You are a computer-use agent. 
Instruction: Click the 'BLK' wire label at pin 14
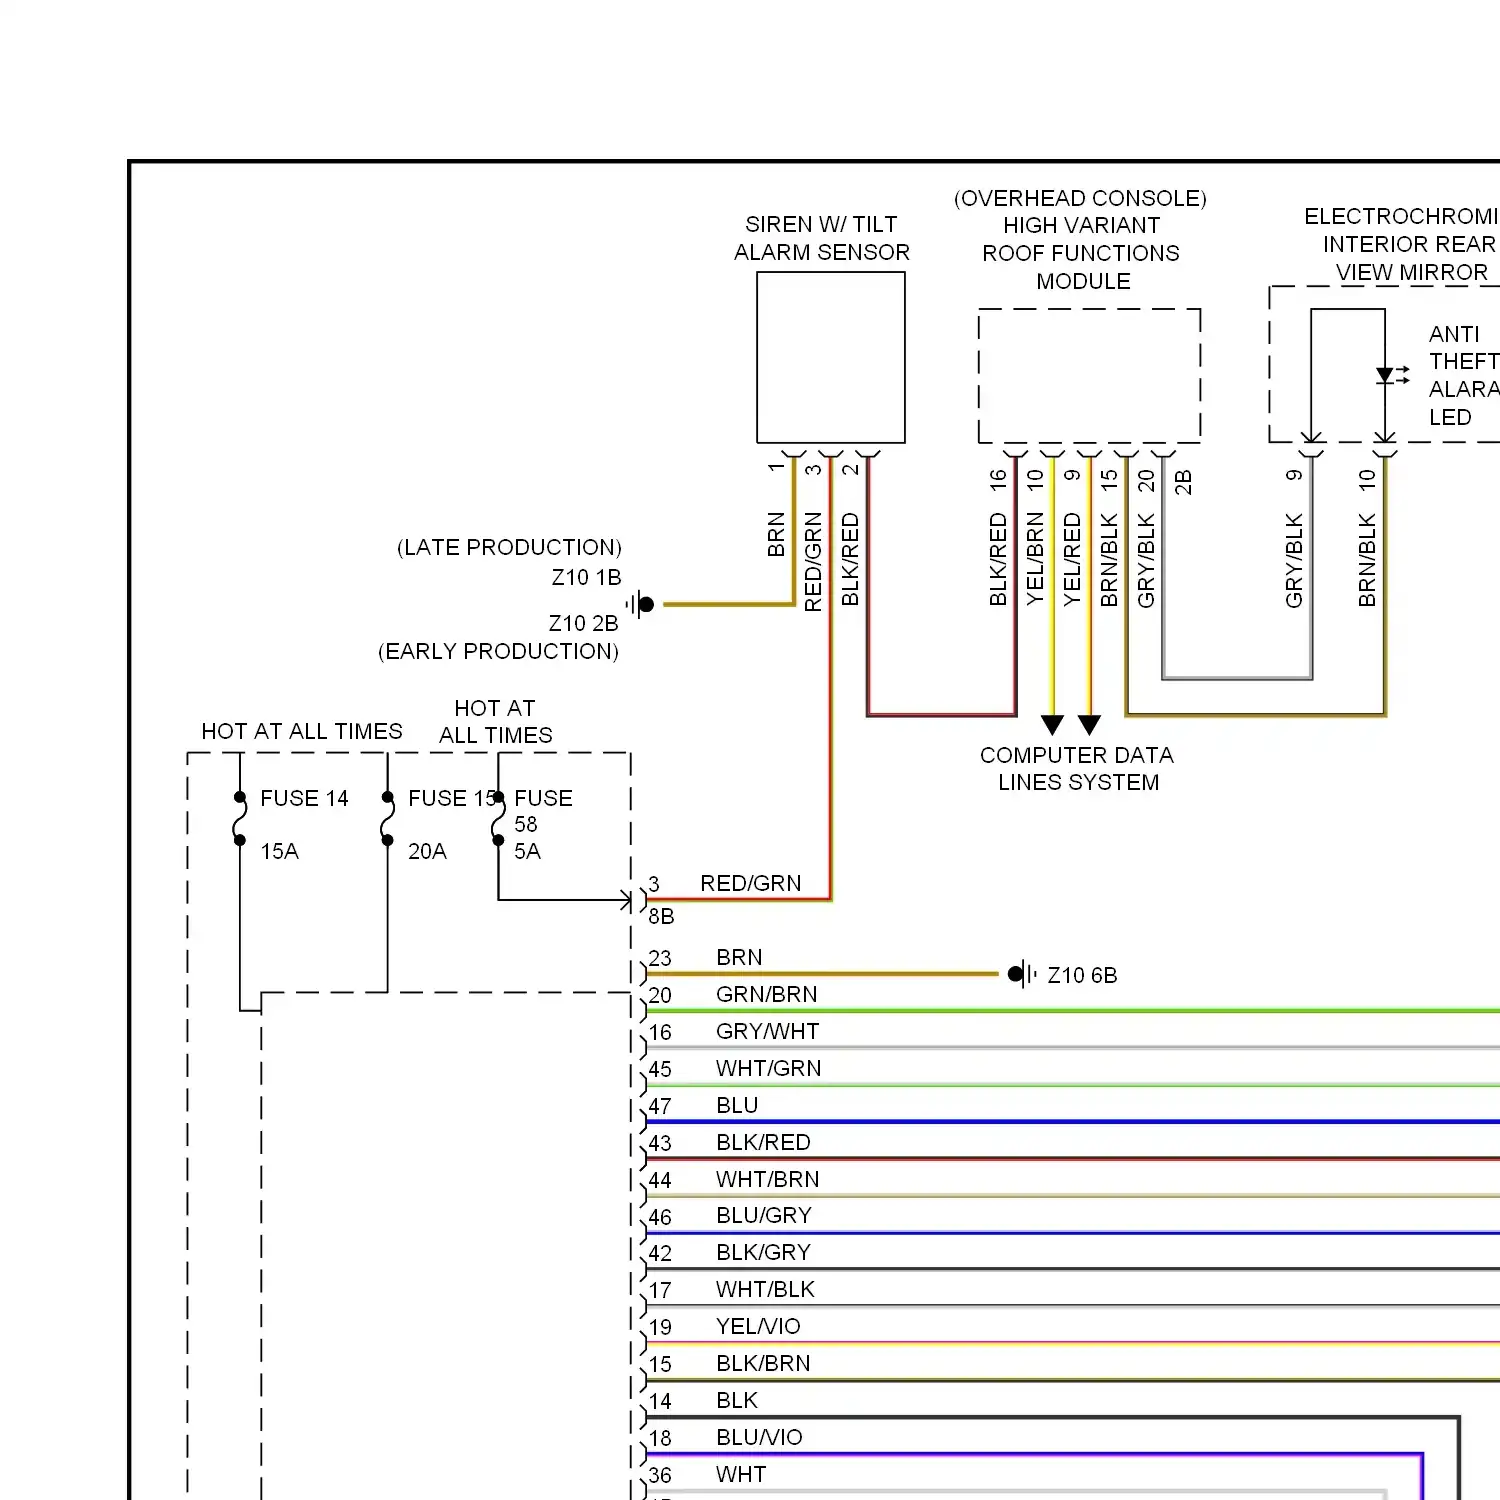pyautogui.click(x=737, y=1400)
